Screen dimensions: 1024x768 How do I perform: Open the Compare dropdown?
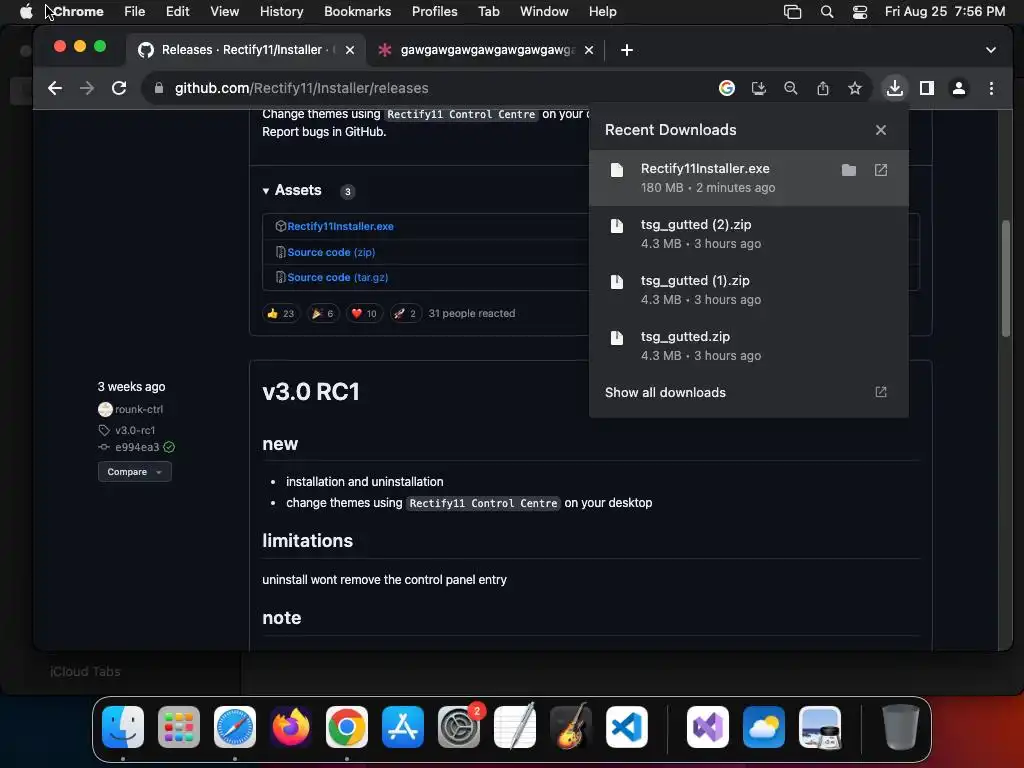[x=135, y=472]
